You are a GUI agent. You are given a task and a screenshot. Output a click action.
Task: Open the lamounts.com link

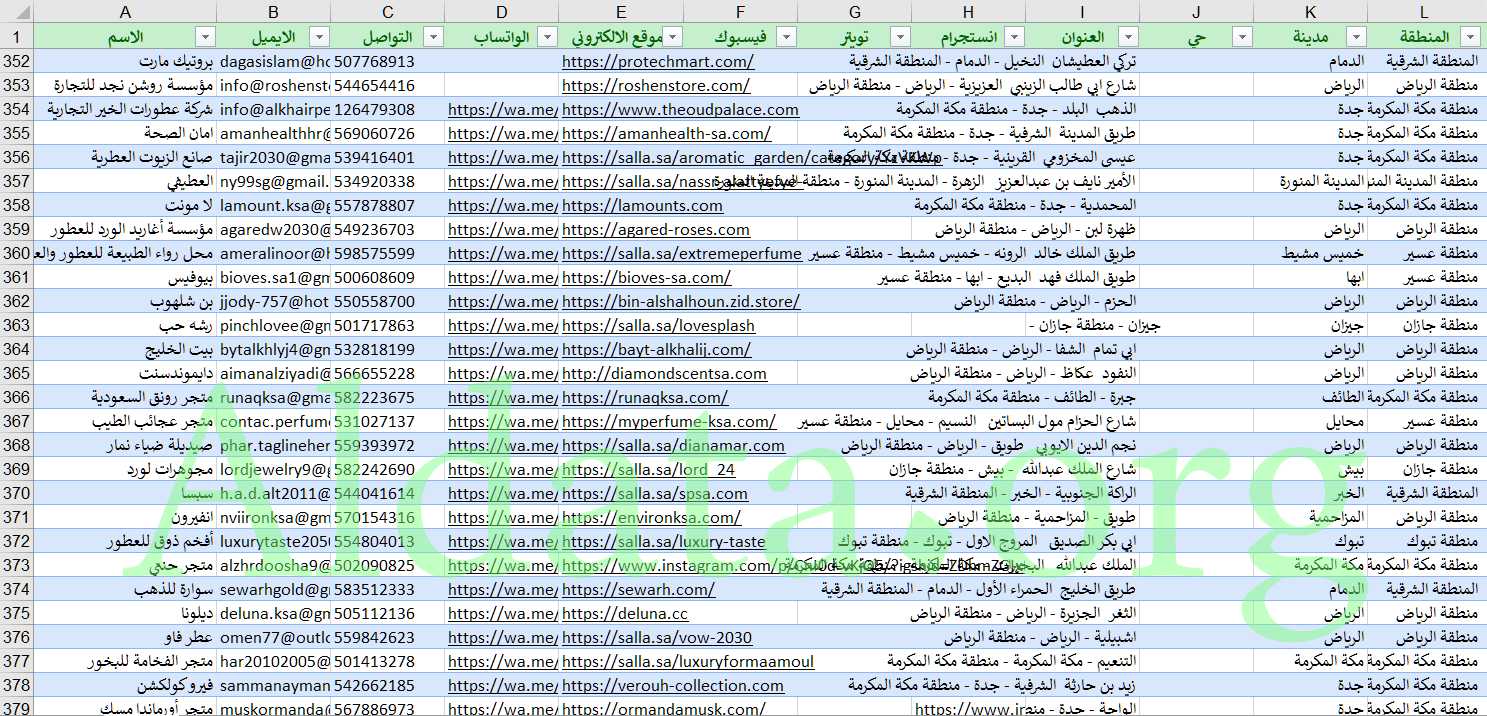pyautogui.click(x=642, y=205)
